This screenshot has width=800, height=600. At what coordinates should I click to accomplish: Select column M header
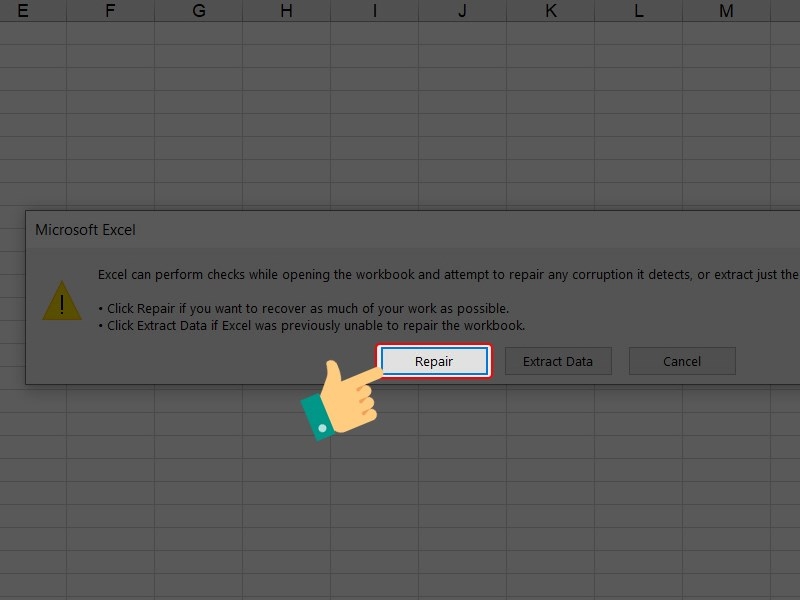pos(727,10)
